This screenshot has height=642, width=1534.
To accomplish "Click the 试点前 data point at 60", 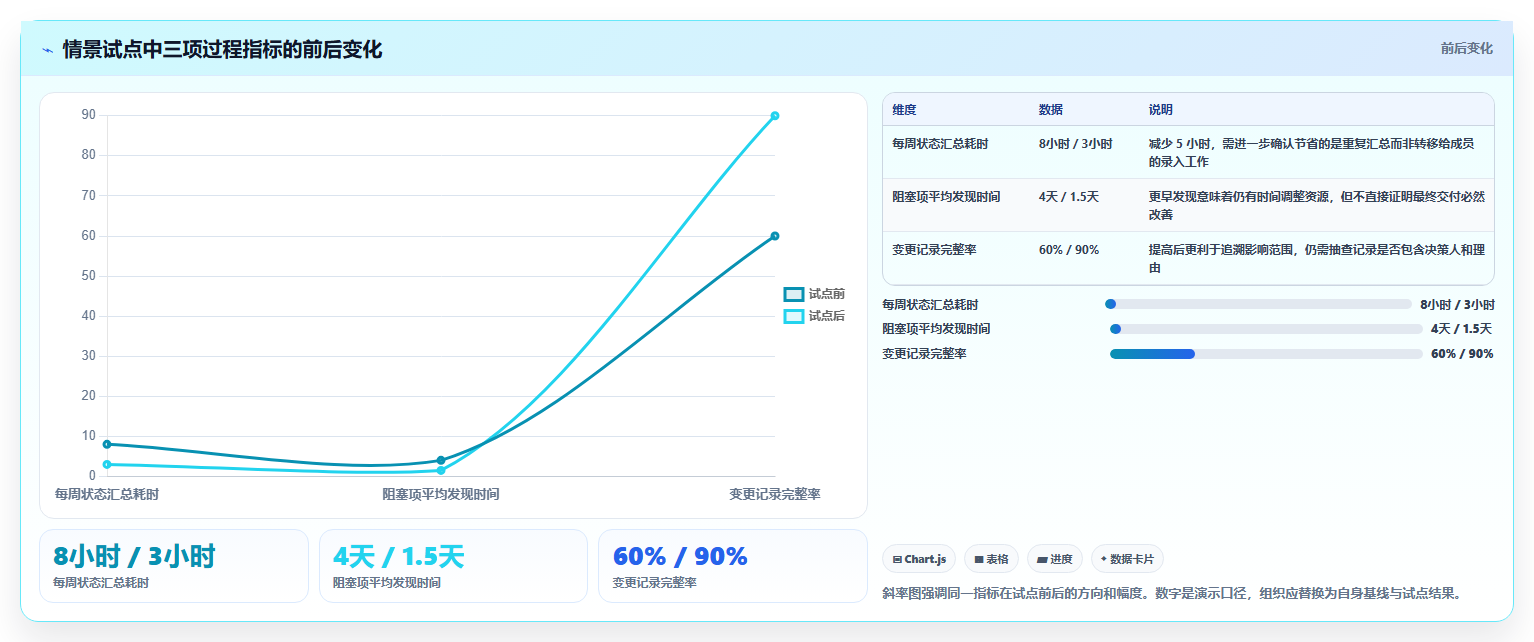I will [775, 236].
